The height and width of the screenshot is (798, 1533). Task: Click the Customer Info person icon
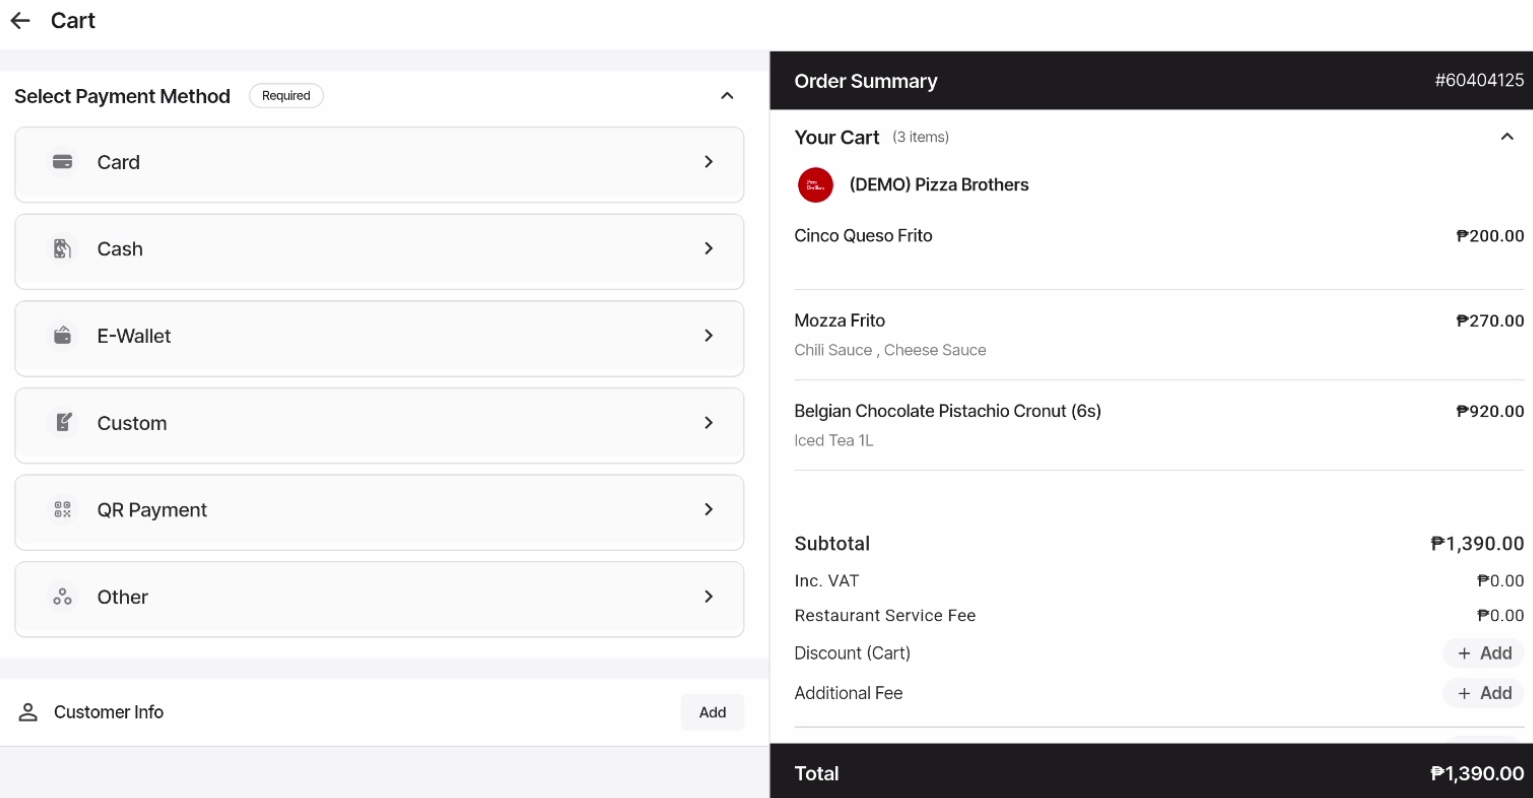pos(28,712)
